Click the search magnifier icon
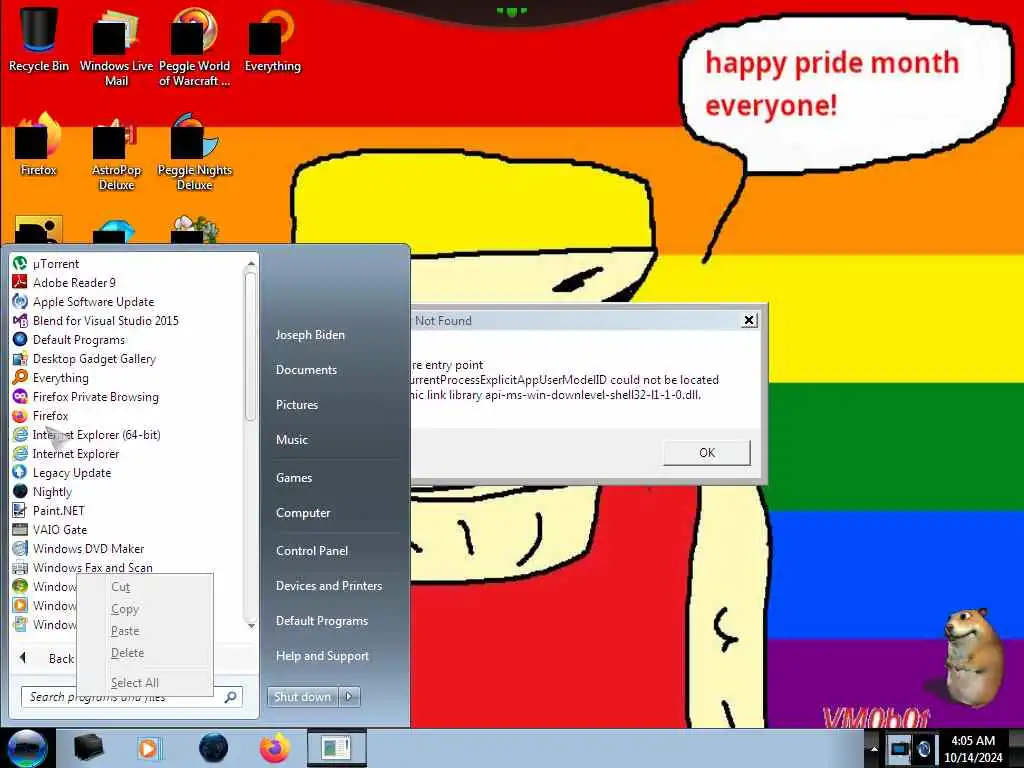The width and height of the screenshot is (1024, 768). click(230, 697)
